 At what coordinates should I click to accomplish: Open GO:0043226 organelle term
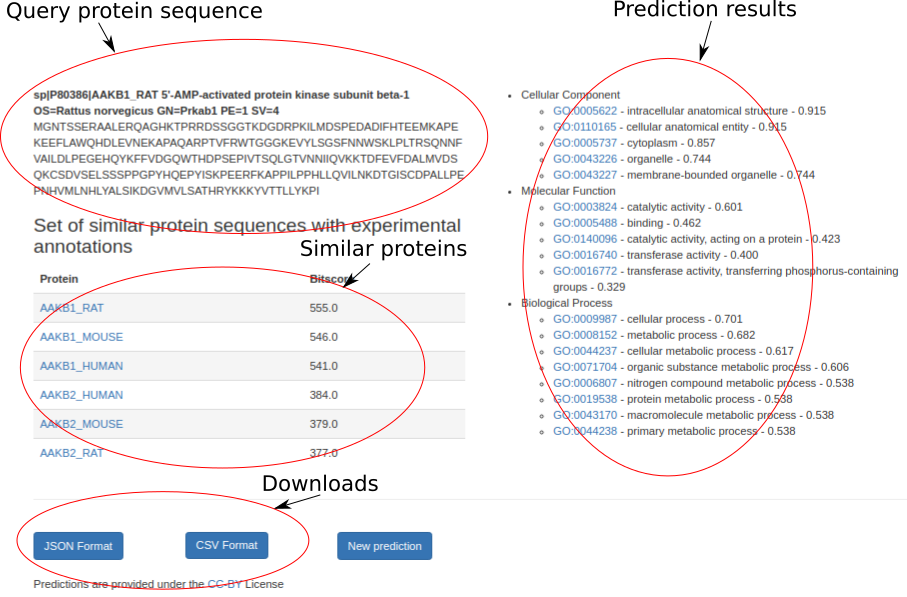pos(585,159)
